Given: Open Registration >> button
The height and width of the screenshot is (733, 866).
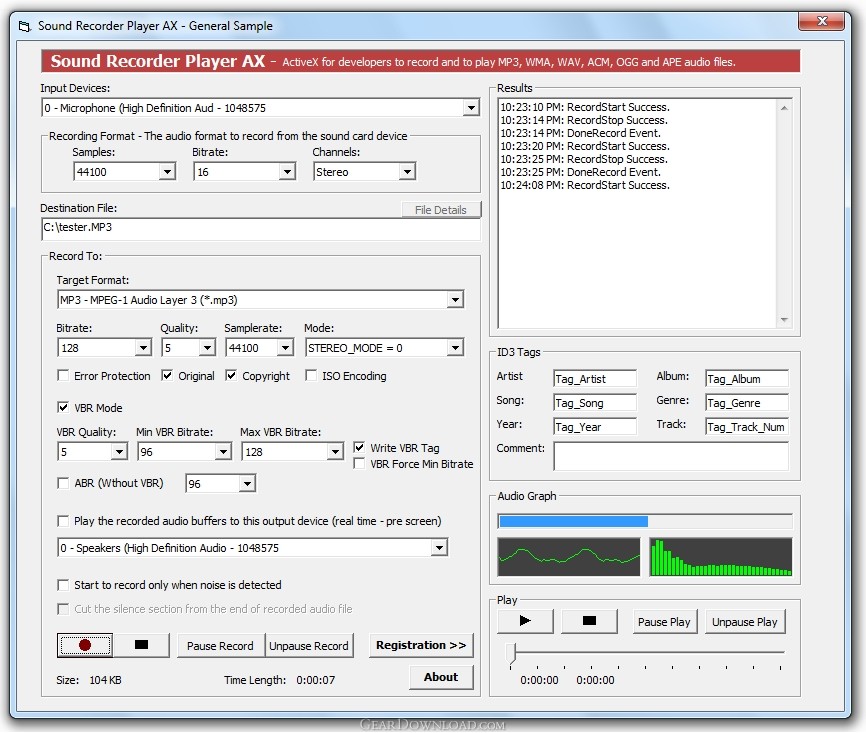Looking at the screenshot, I should (x=421, y=645).
